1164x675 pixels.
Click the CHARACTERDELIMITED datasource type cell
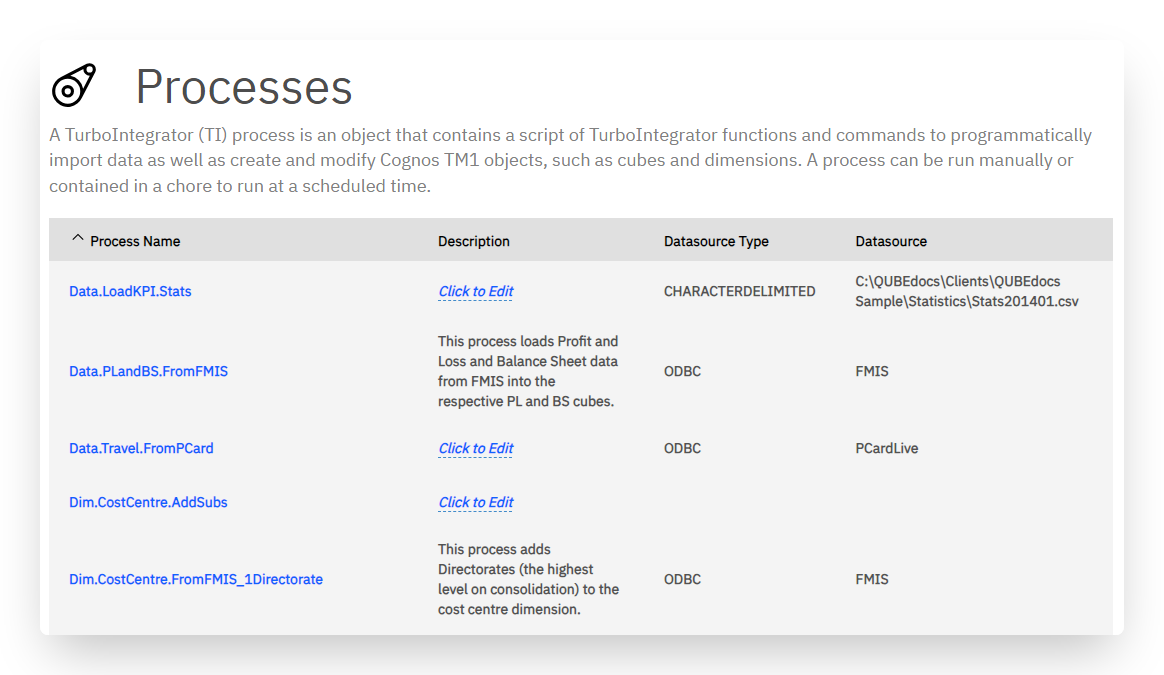pos(739,292)
